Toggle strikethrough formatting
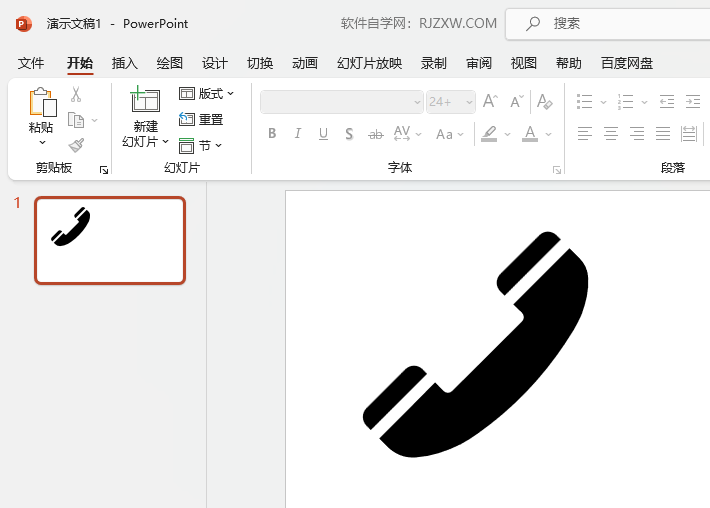 coord(375,134)
